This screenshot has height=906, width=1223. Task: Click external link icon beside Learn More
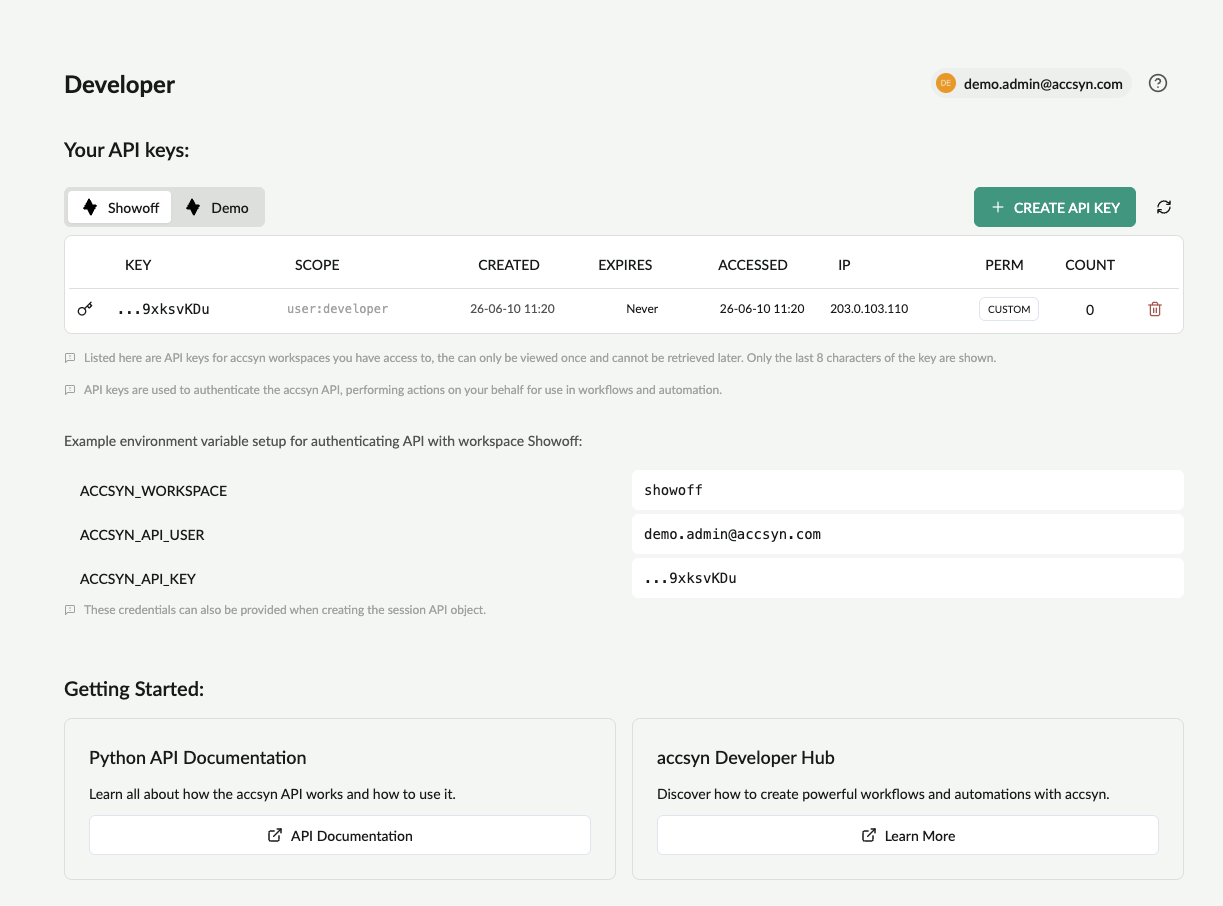click(869, 835)
